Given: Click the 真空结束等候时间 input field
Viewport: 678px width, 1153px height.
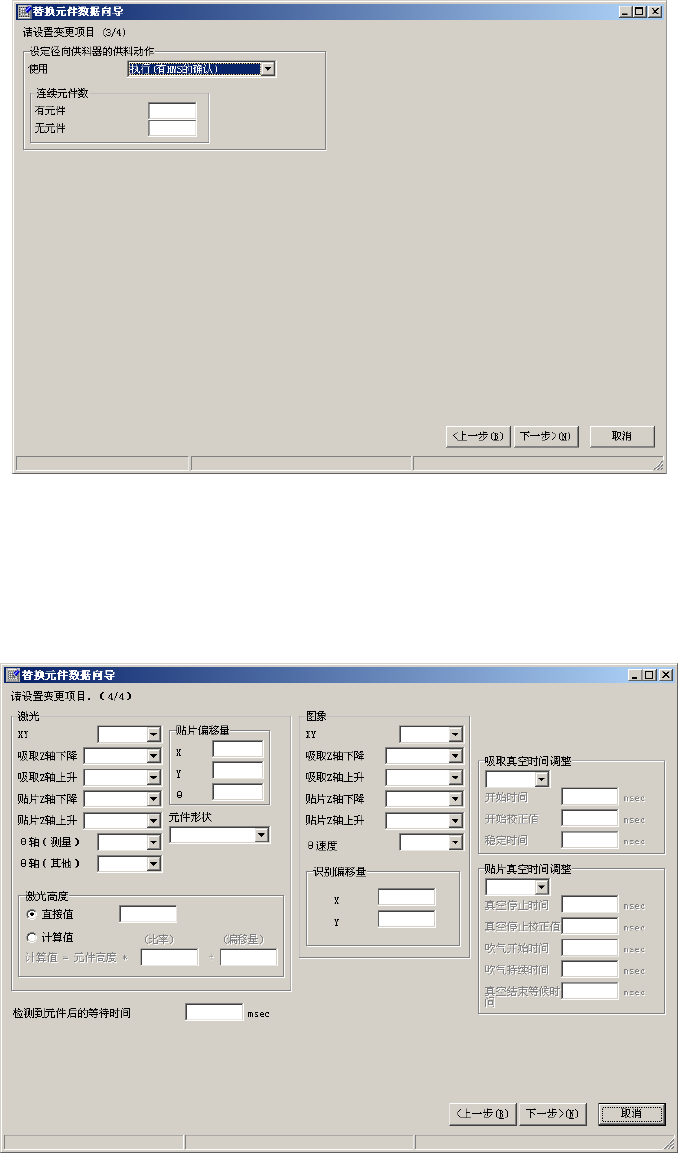Looking at the screenshot, I should coord(590,991).
